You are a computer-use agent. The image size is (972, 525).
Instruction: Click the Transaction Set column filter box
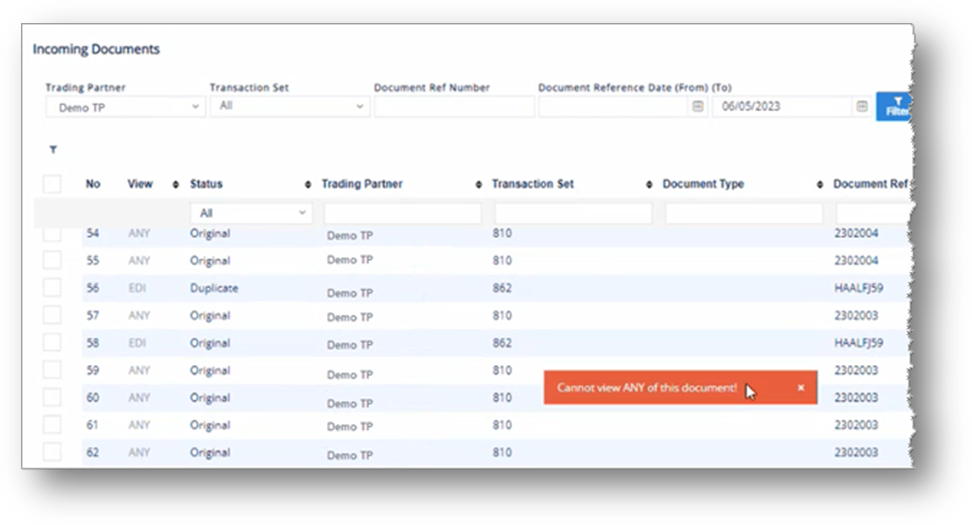point(573,213)
